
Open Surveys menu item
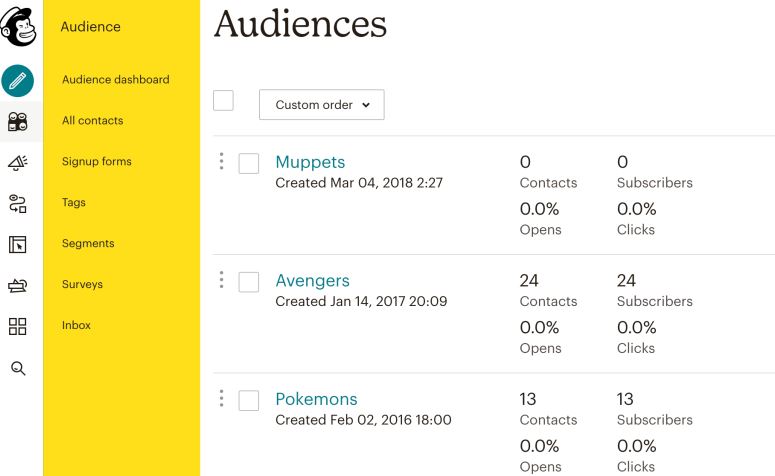[x=82, y=285]
